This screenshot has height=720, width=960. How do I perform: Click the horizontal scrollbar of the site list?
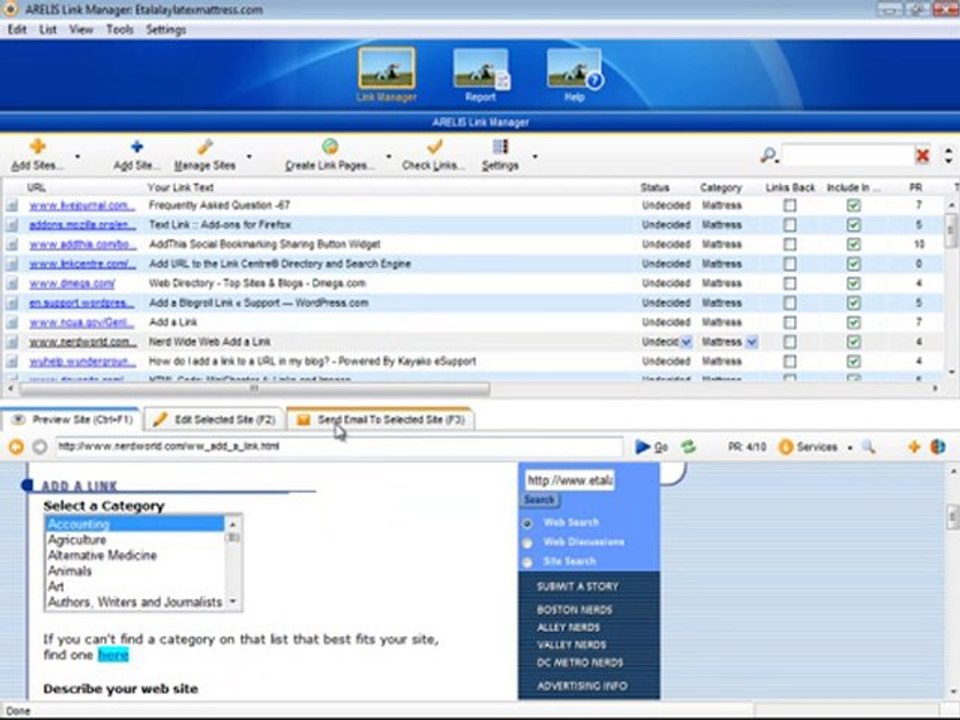click(x=254, y=388)
